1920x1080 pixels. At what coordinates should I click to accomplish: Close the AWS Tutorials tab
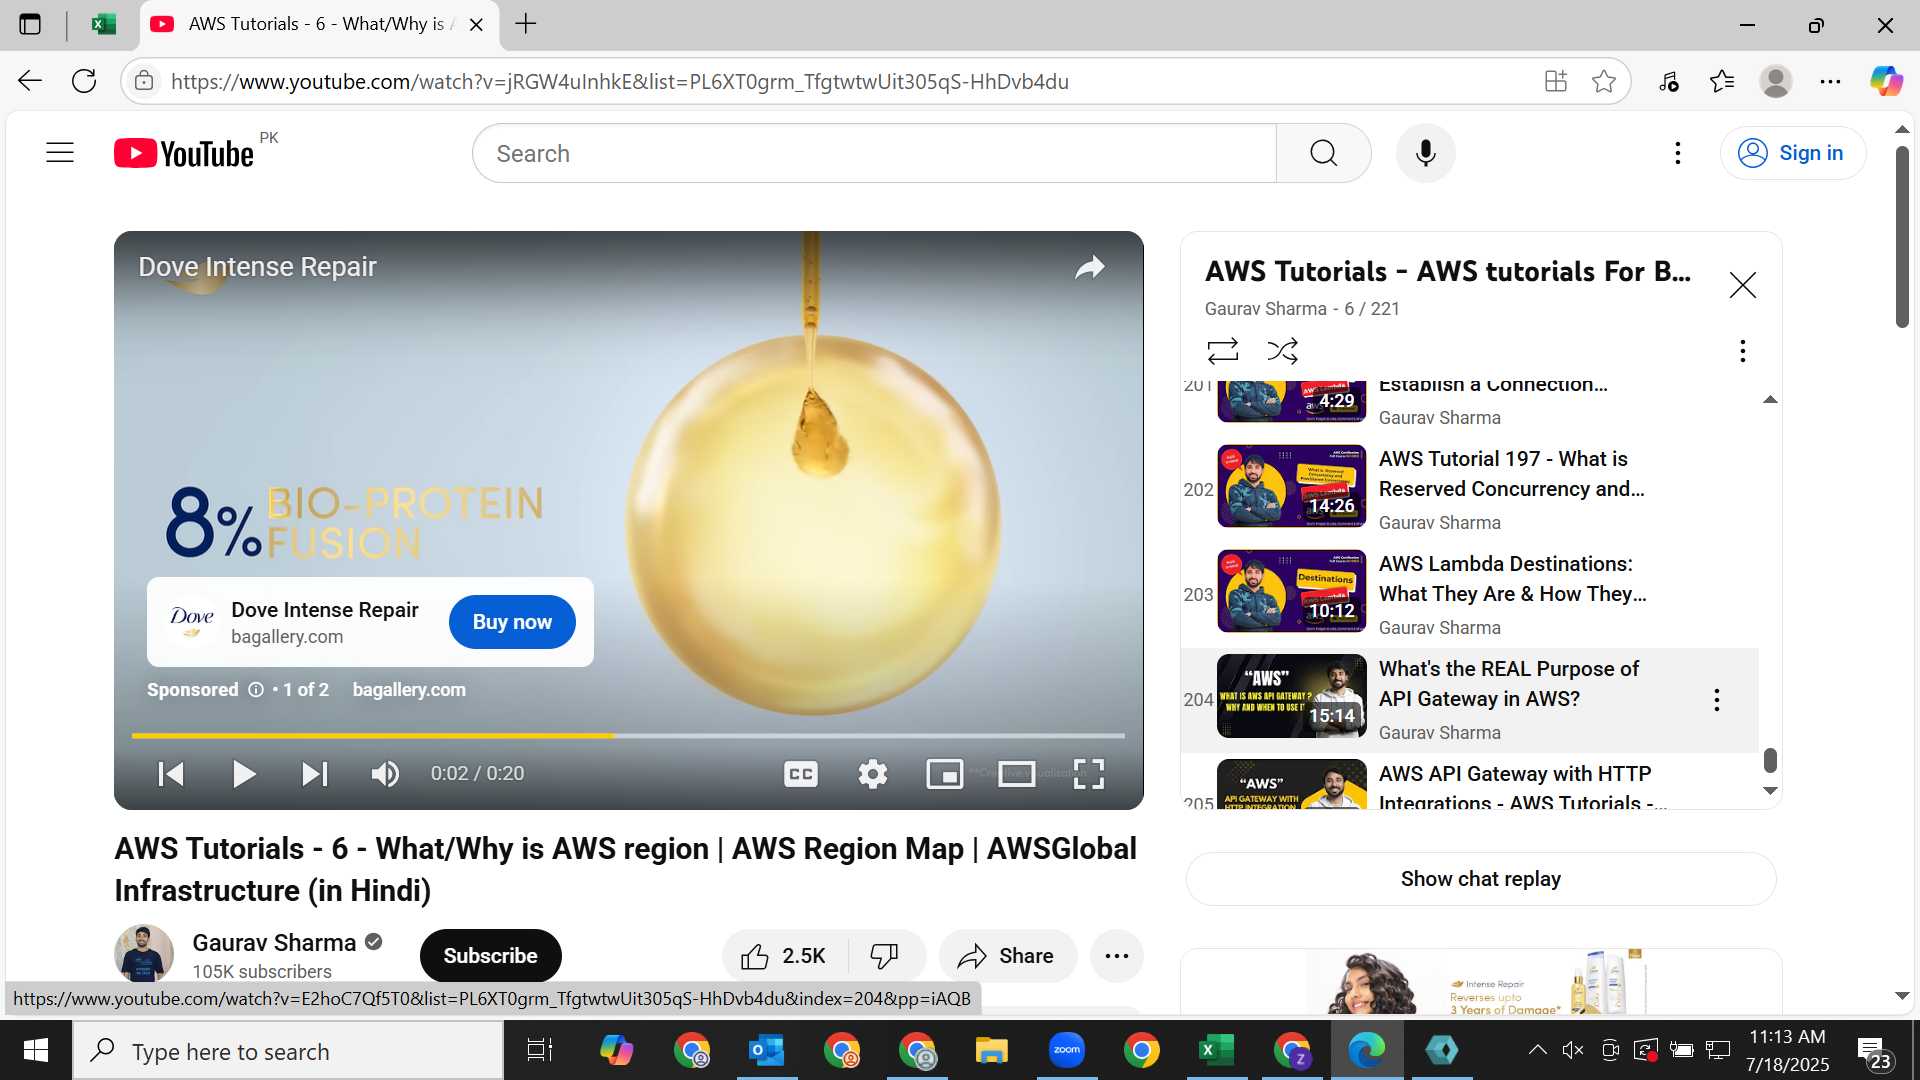point(476,24)
